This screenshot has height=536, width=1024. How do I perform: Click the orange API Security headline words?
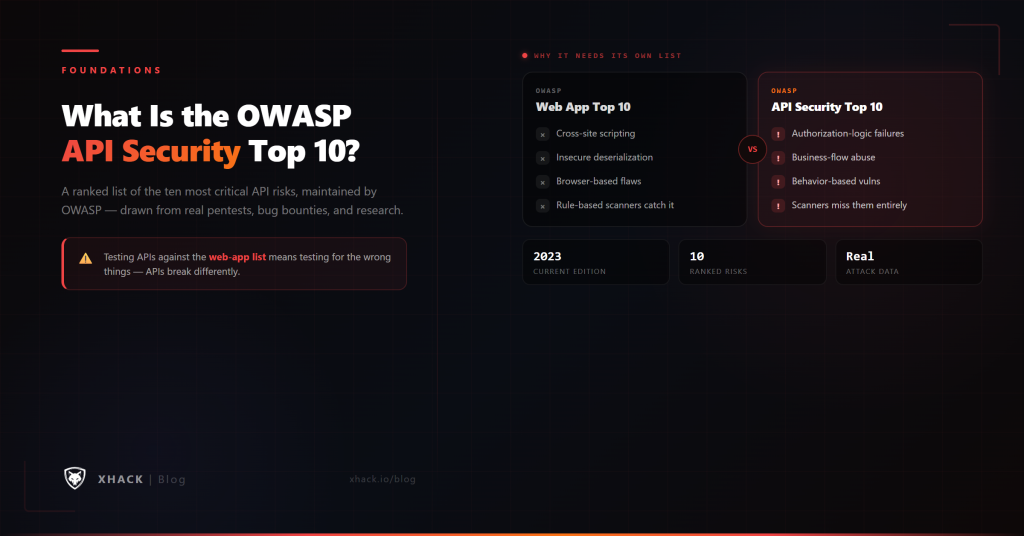coord(152,151)
